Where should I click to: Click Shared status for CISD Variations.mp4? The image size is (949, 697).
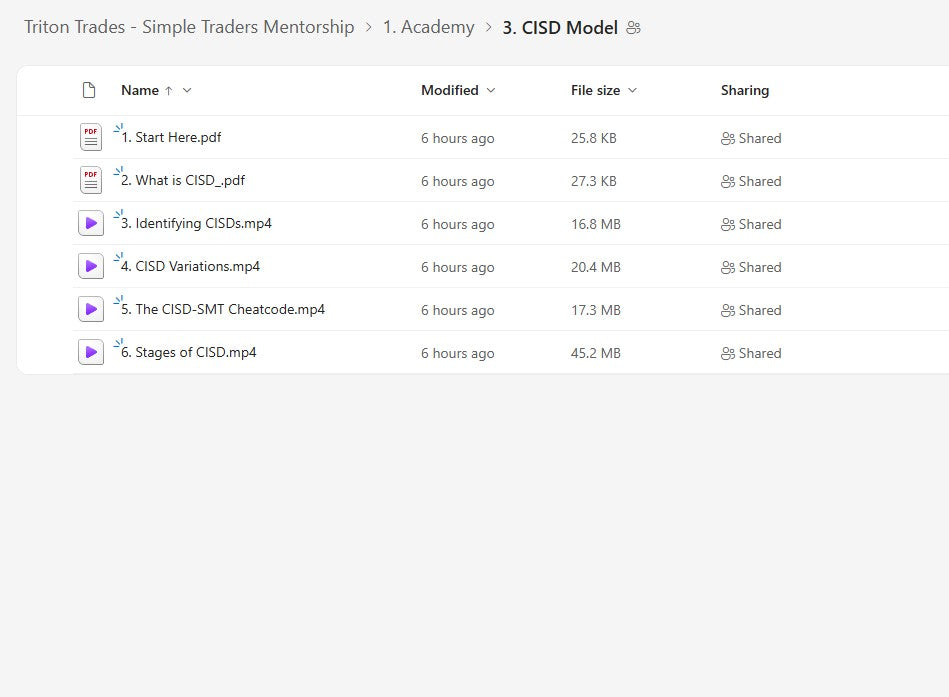[x=751, y=267]
